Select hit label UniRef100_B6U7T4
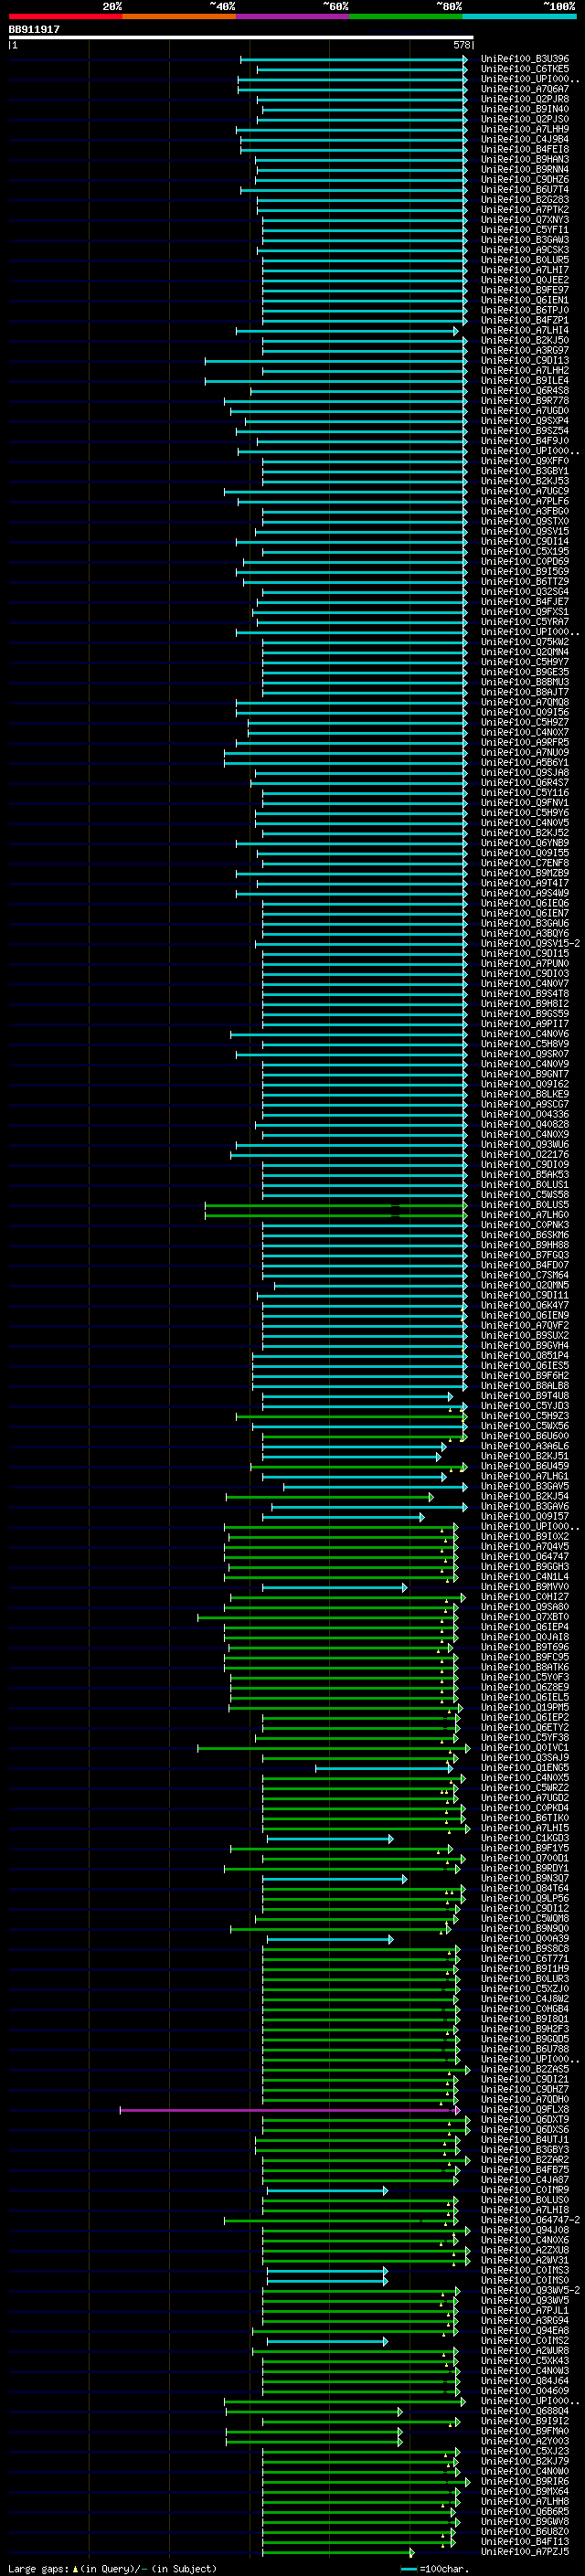Viewport: 585px width, 2576px height. (x=524, y=189)
